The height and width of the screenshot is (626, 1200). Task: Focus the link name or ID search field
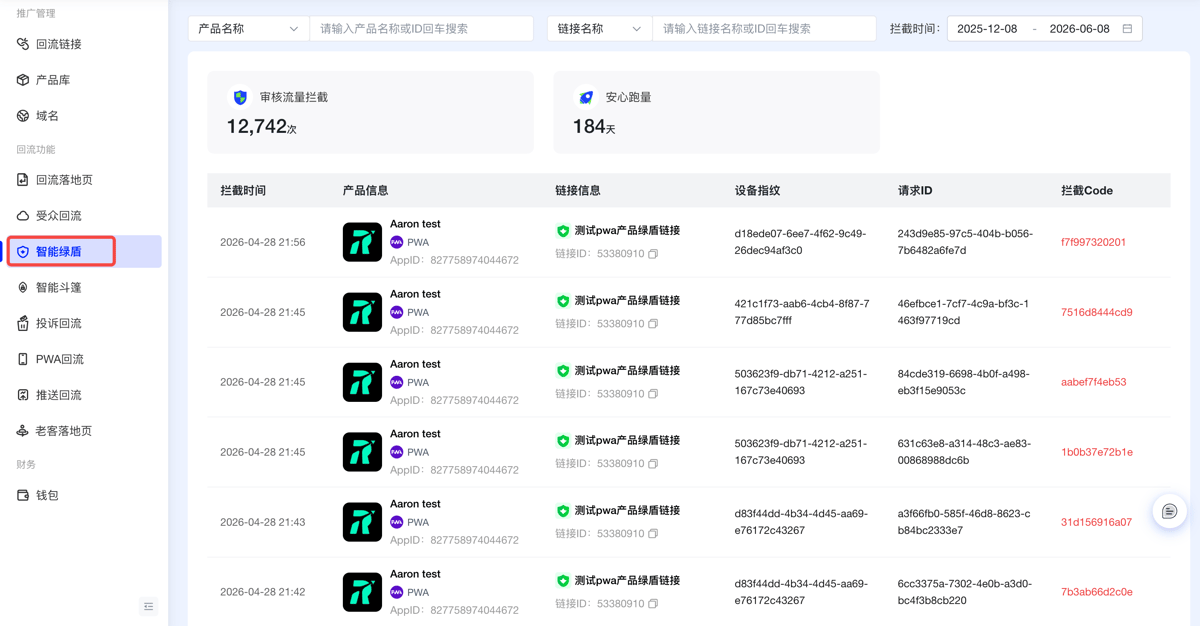[x=764, y=29]
